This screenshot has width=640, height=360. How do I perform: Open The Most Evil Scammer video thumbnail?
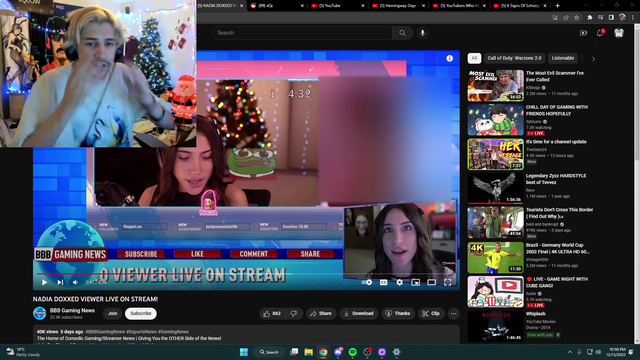click(496, 86)
